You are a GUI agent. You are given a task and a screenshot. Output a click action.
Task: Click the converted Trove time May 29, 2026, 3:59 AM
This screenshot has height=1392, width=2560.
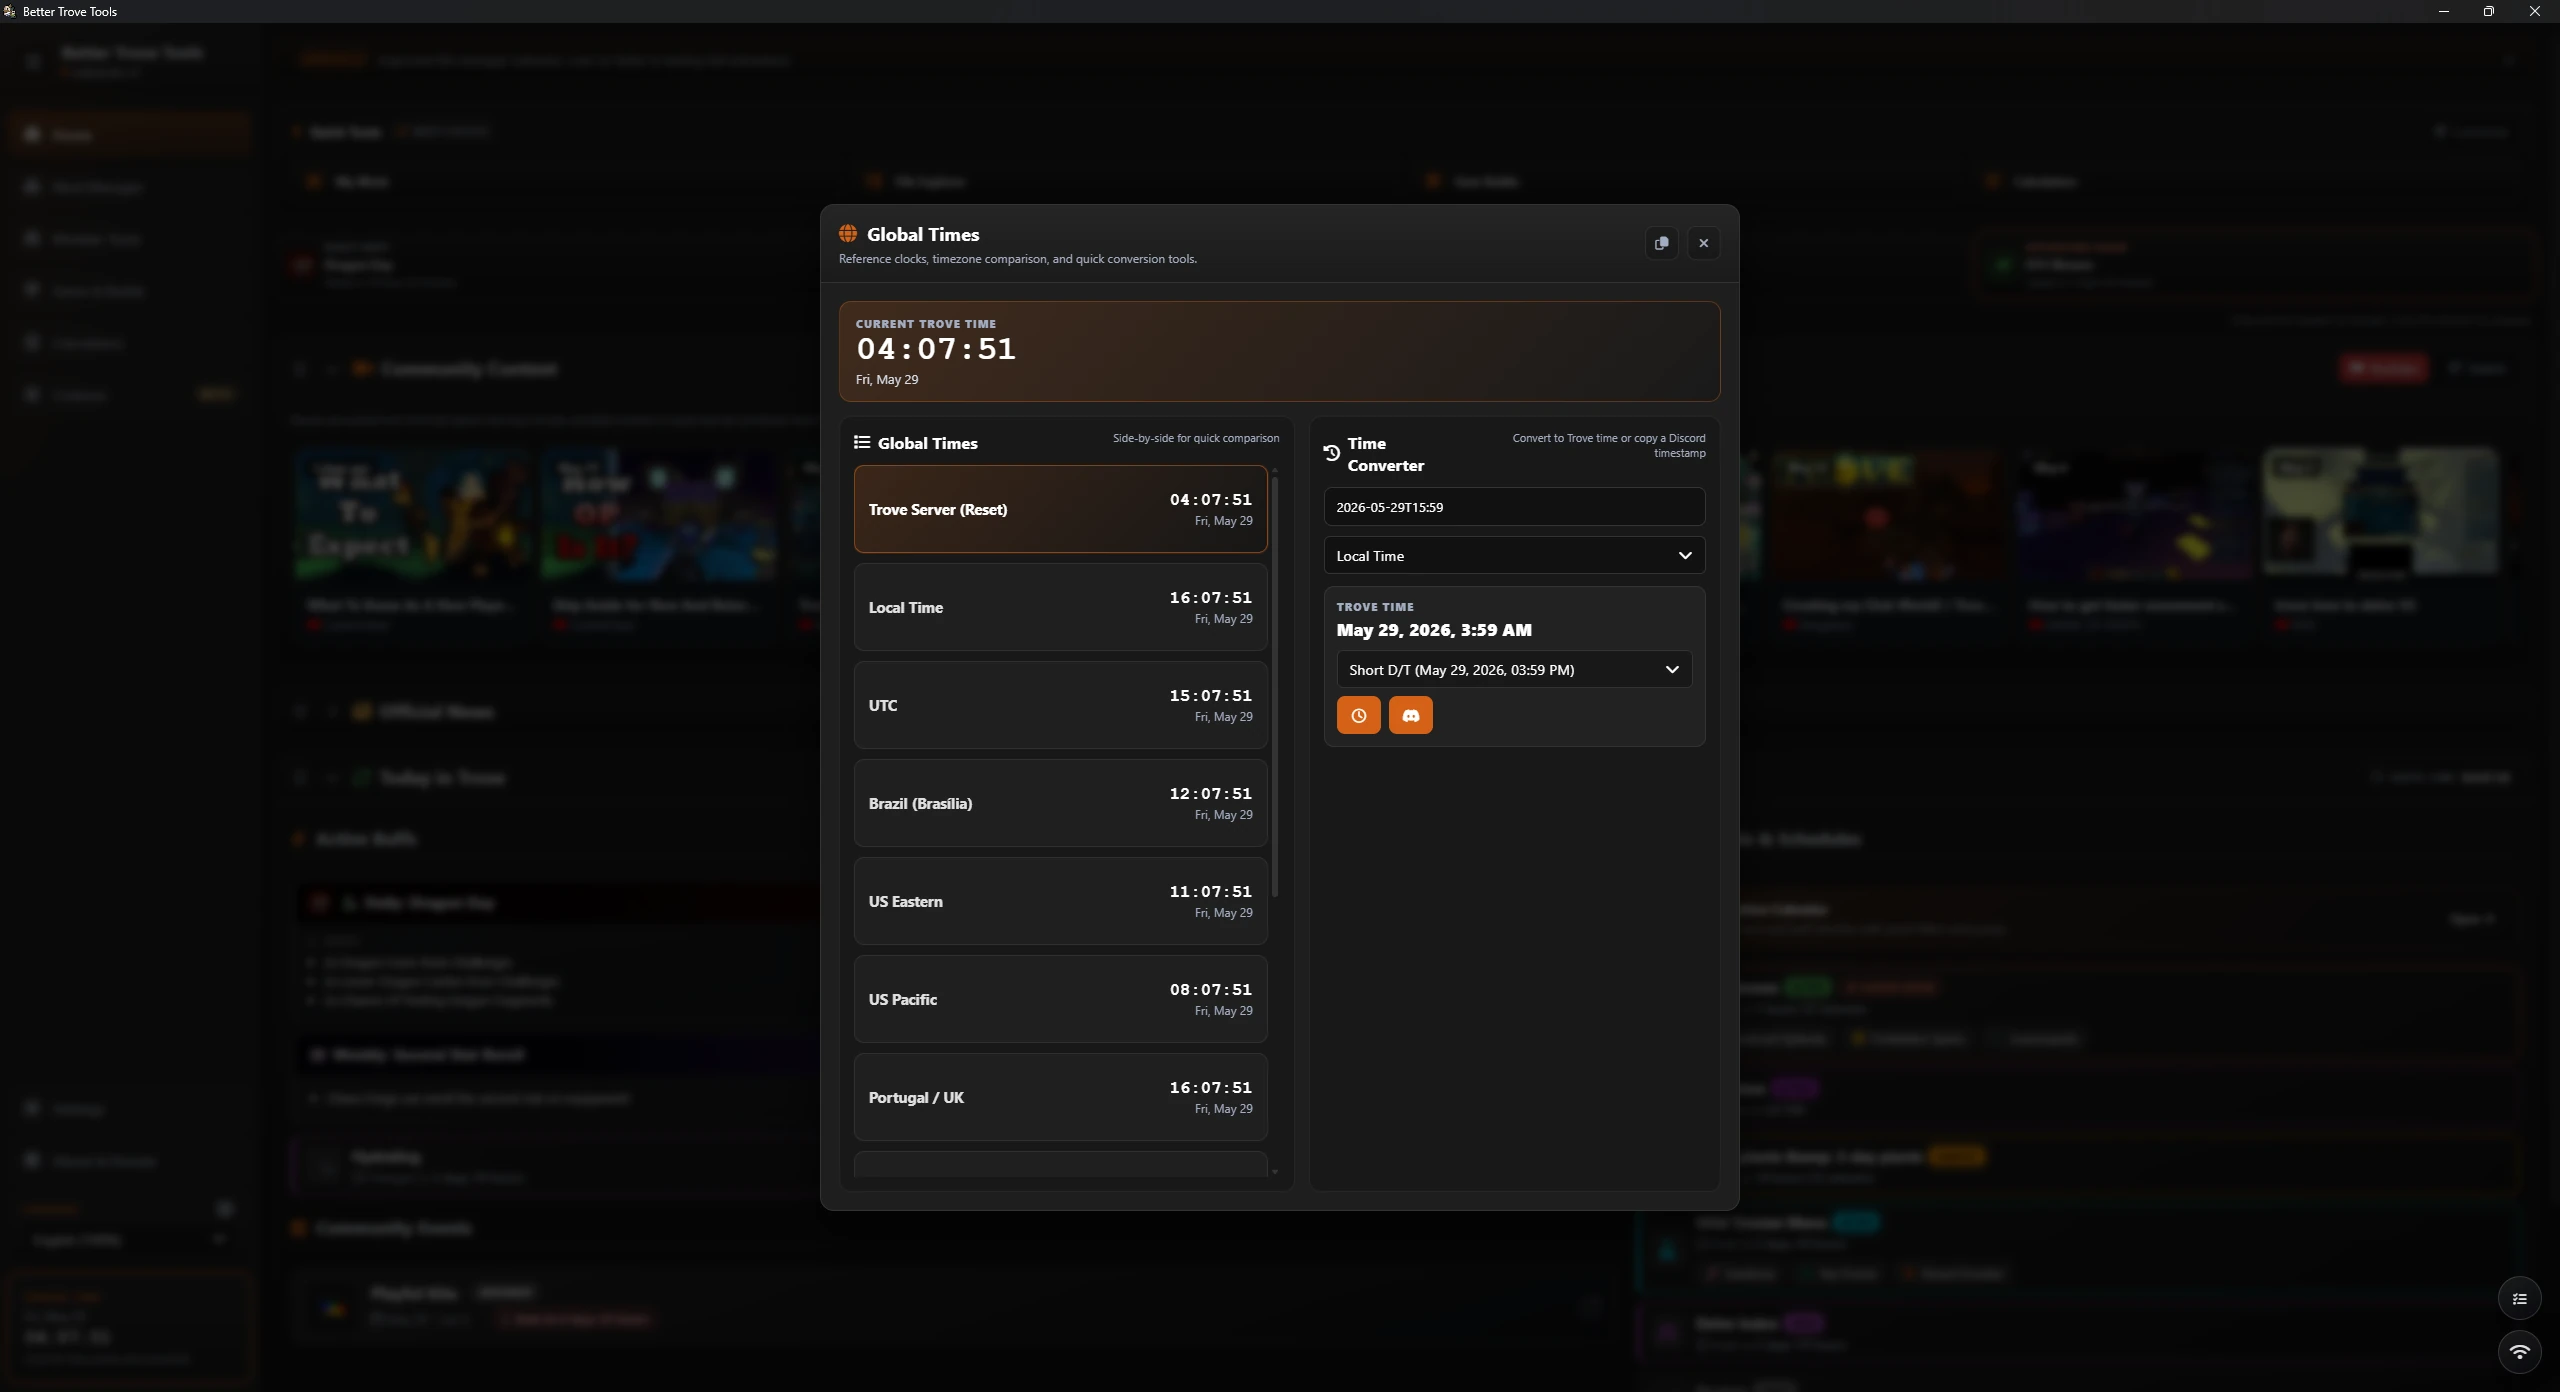pyautogui.click(x=1434, y=630)
